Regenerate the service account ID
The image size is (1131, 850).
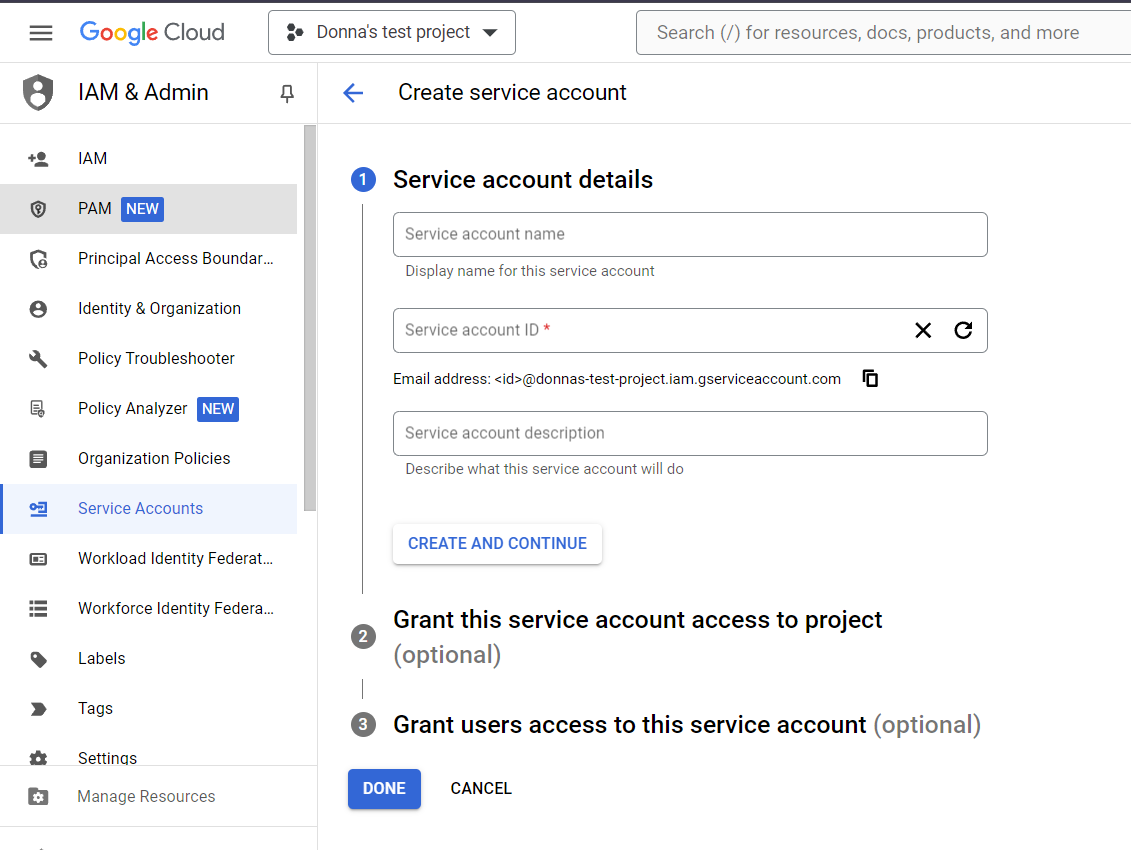964,330
